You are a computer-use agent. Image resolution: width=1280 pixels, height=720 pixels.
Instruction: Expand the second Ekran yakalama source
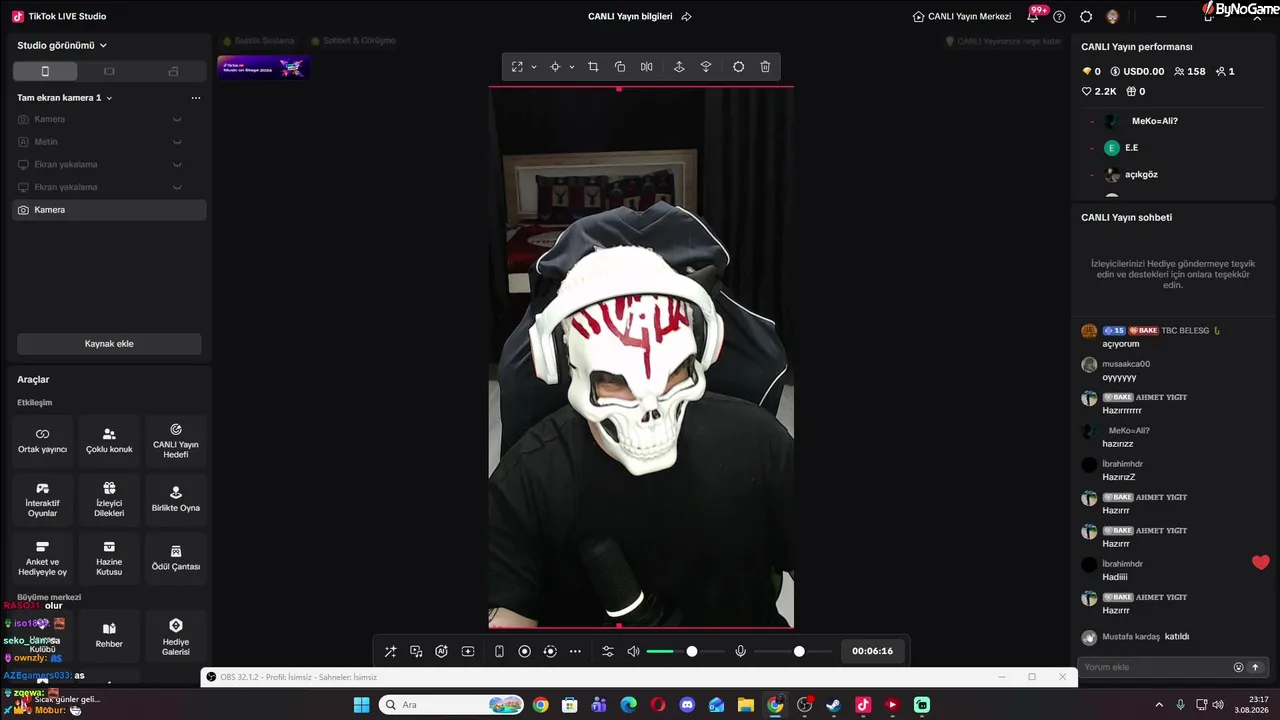coord(177,187)
